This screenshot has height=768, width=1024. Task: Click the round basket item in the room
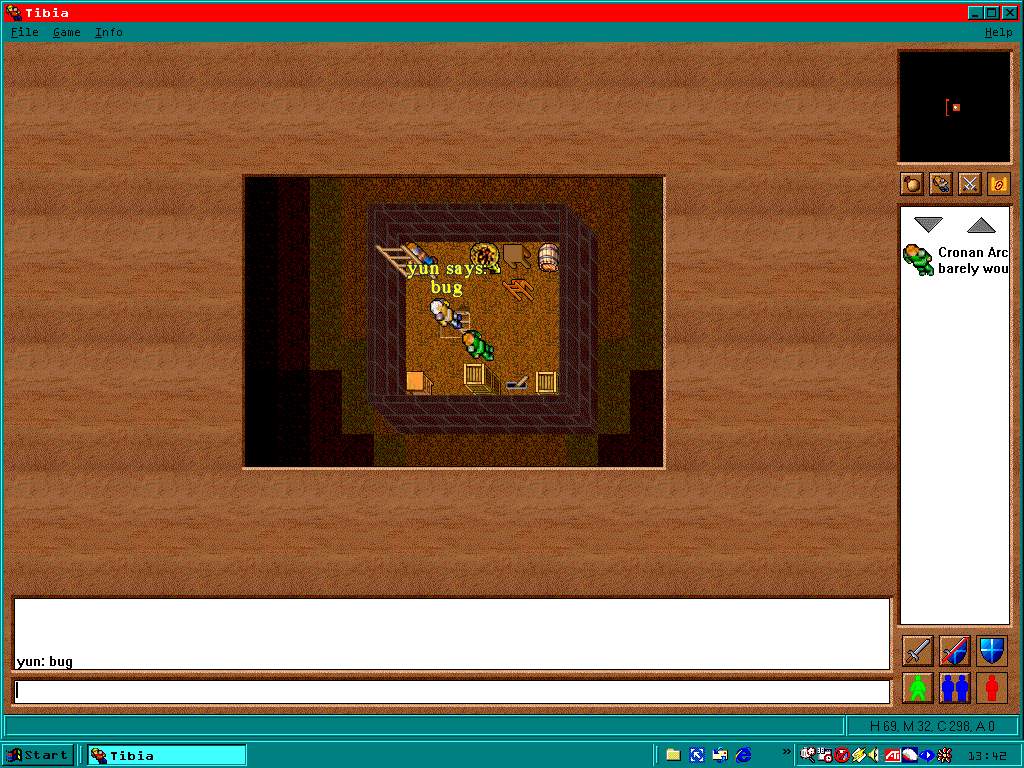pos(485,257)
